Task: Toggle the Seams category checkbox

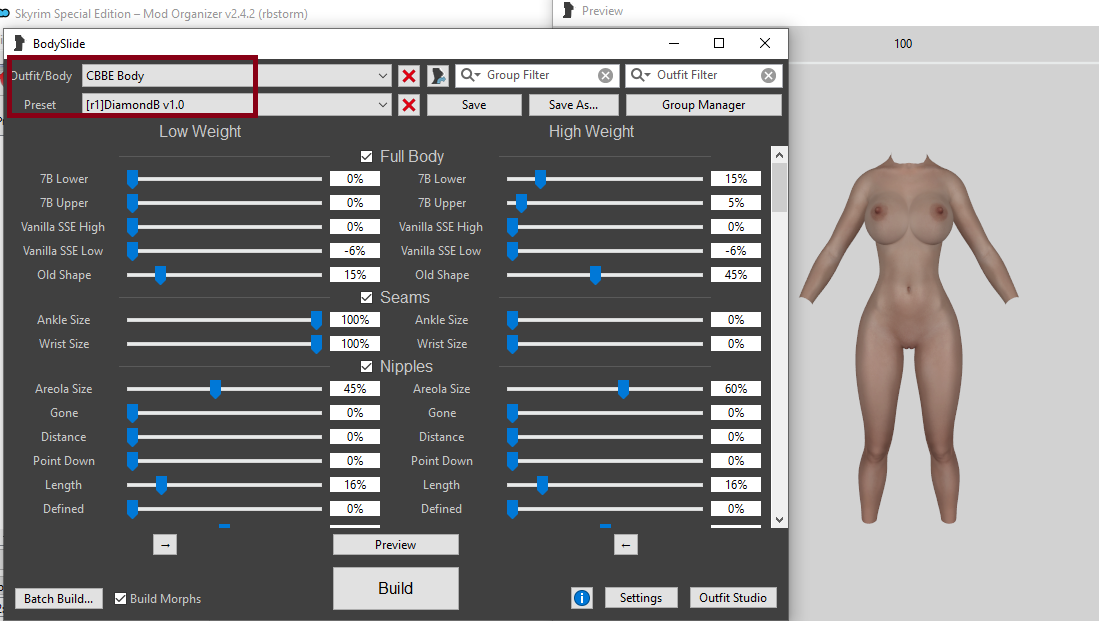Action: (x=366, y=297)
